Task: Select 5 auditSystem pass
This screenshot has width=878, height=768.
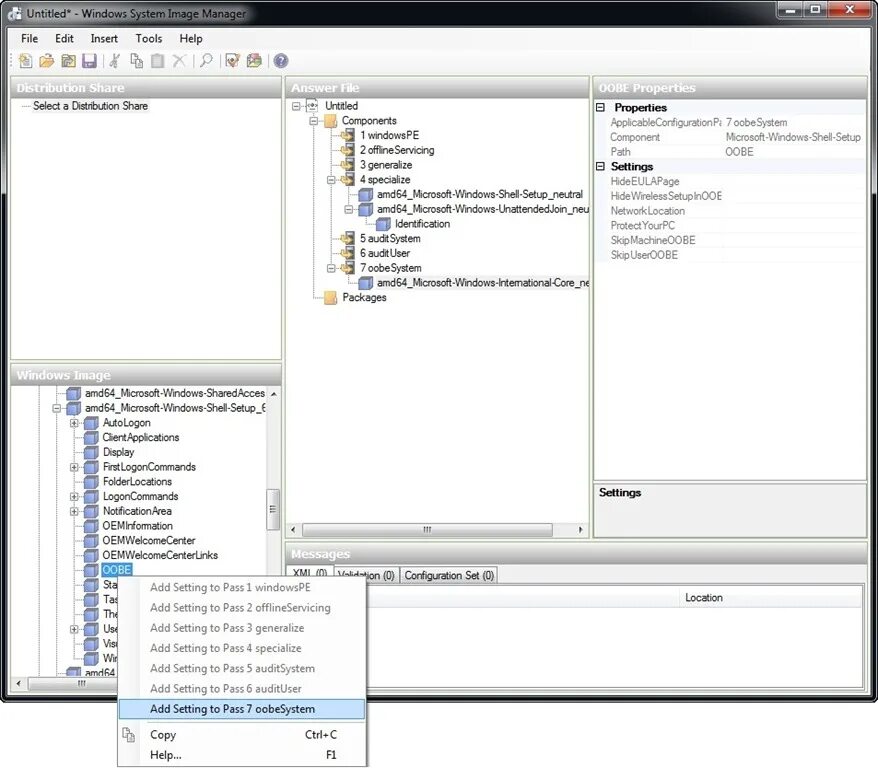Action: [x=390, y=238]
